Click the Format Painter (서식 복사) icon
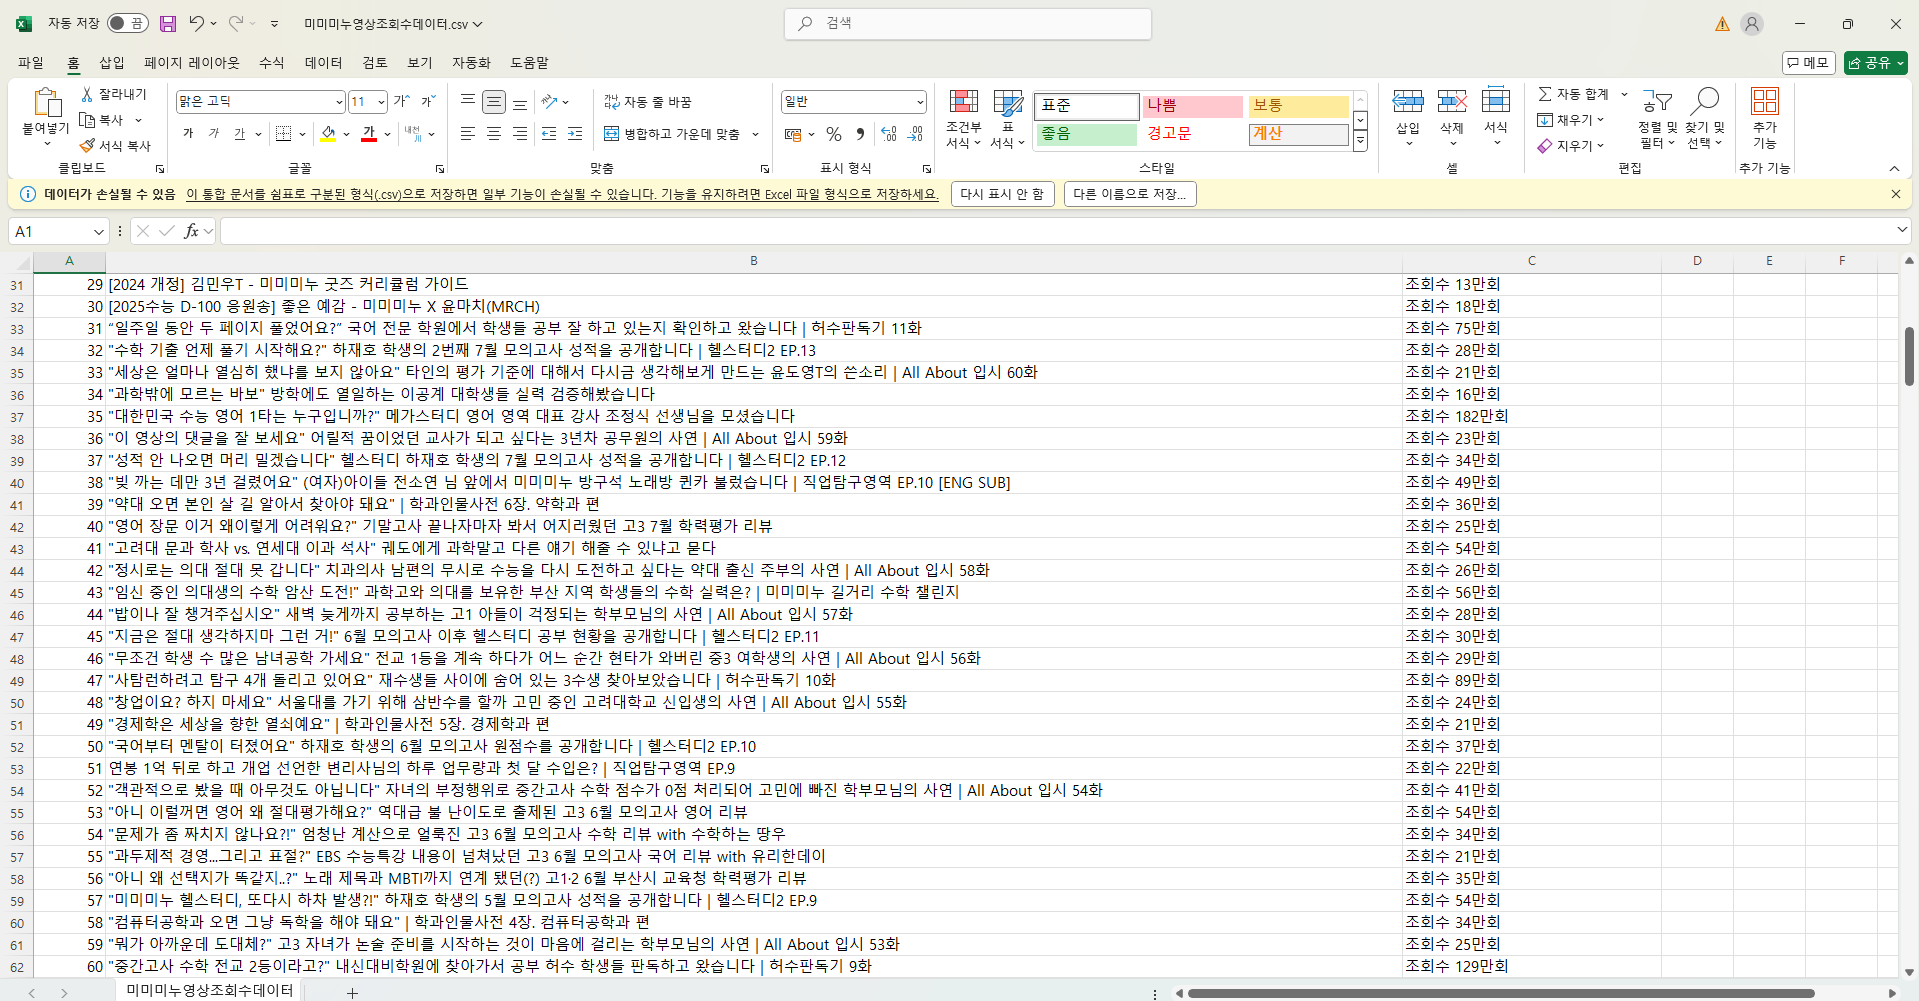The height and width of the screenshot is (1001, 1919). coord(88,146)
